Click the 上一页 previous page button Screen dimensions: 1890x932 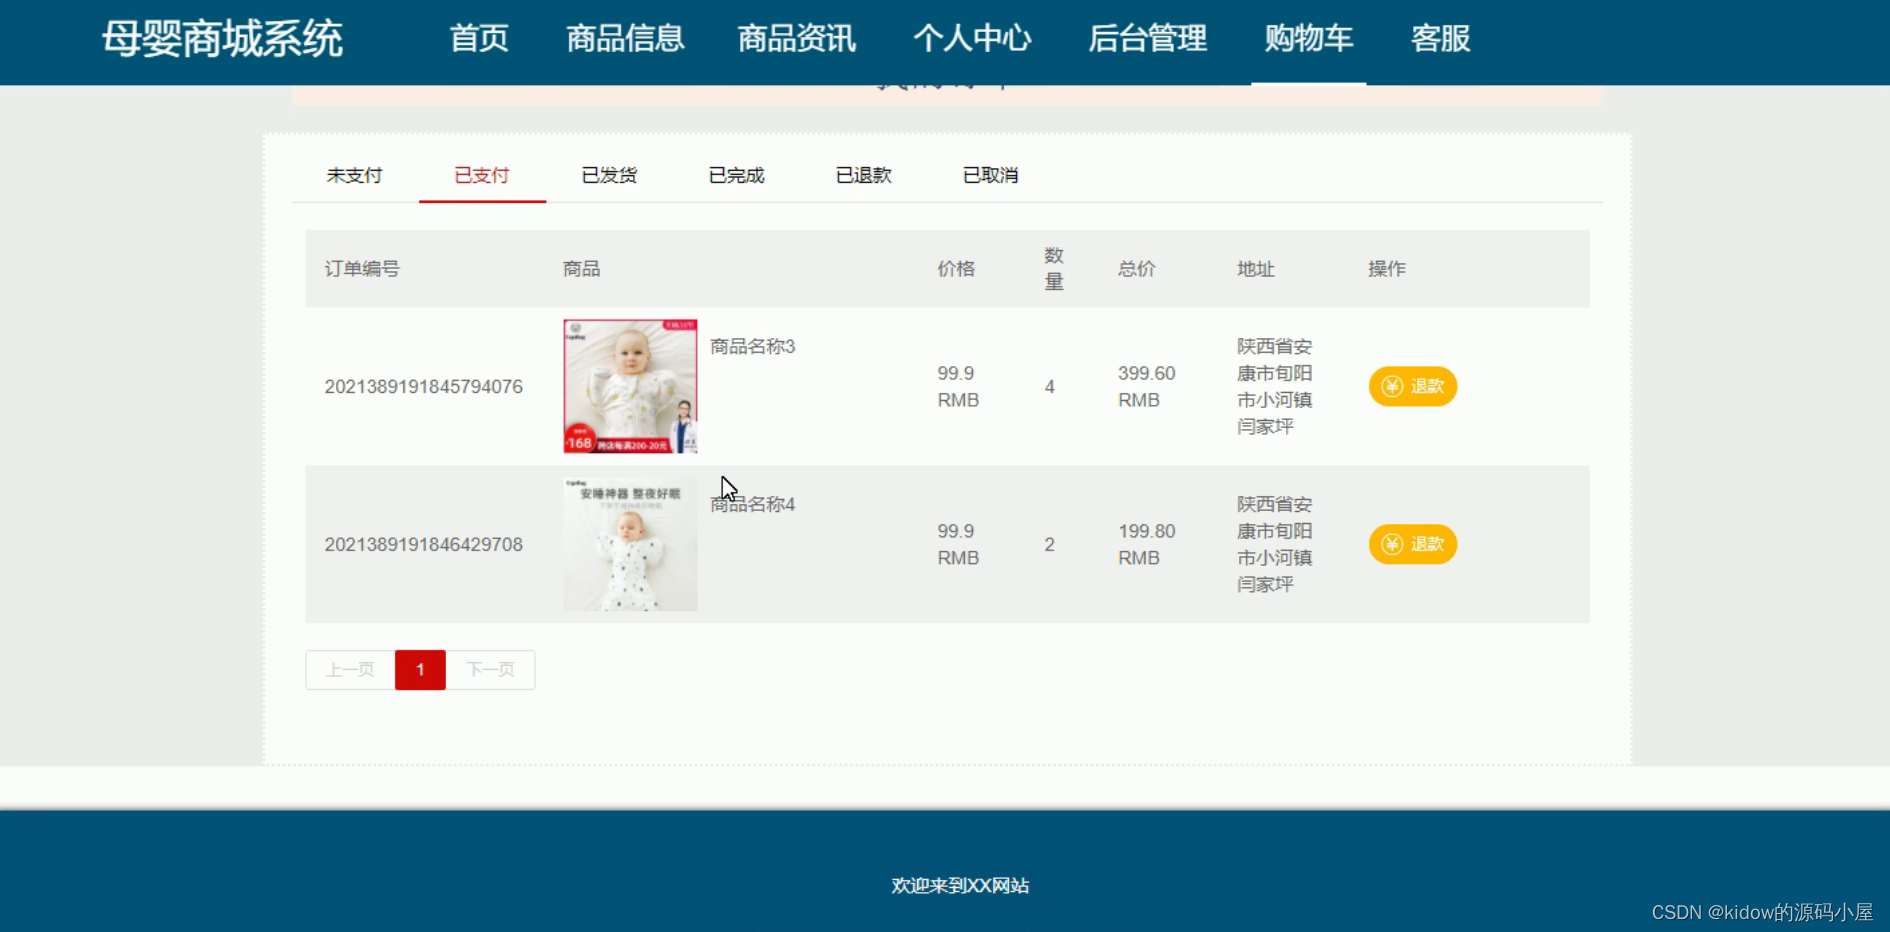click(348, 670)
